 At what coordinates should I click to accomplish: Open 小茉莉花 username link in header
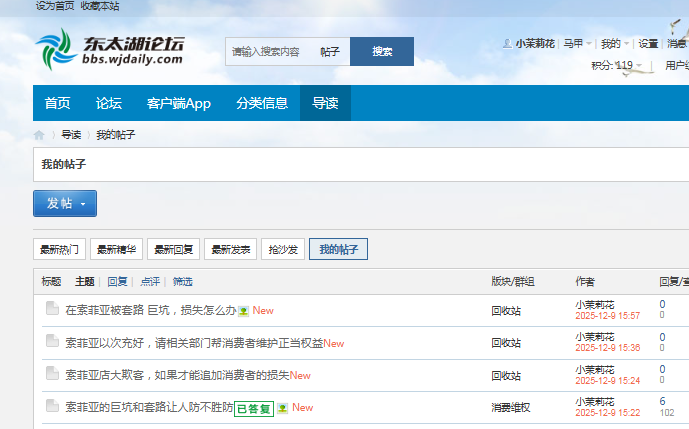point(535,44)
